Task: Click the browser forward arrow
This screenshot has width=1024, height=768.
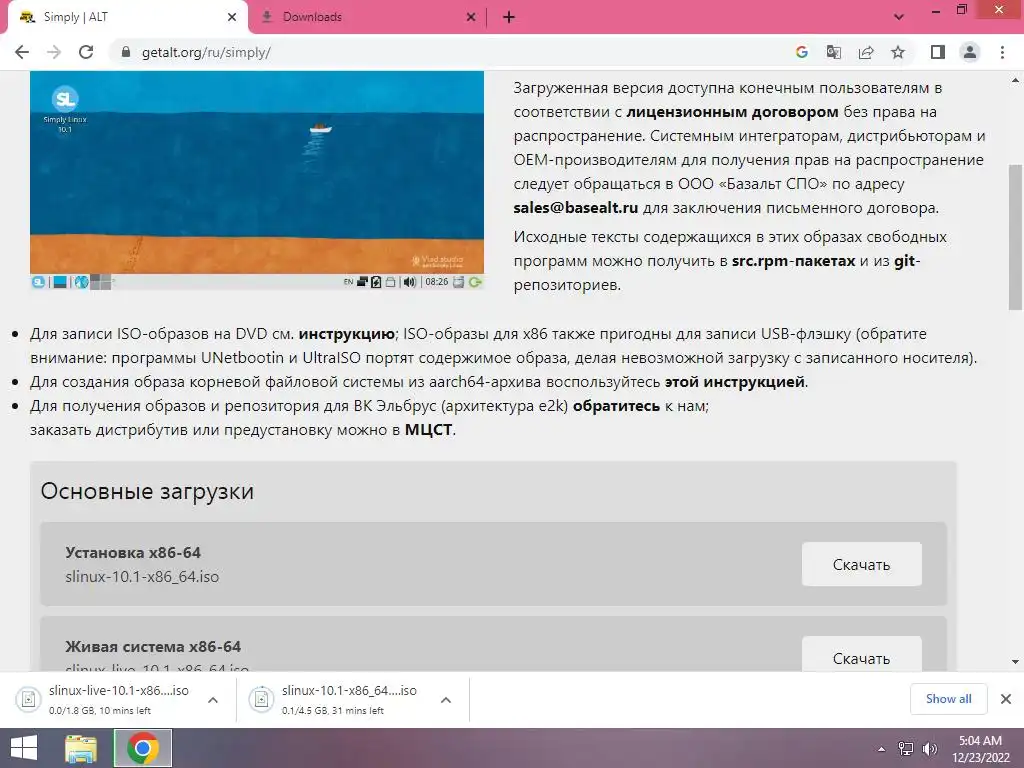Action: pos(54,52)
